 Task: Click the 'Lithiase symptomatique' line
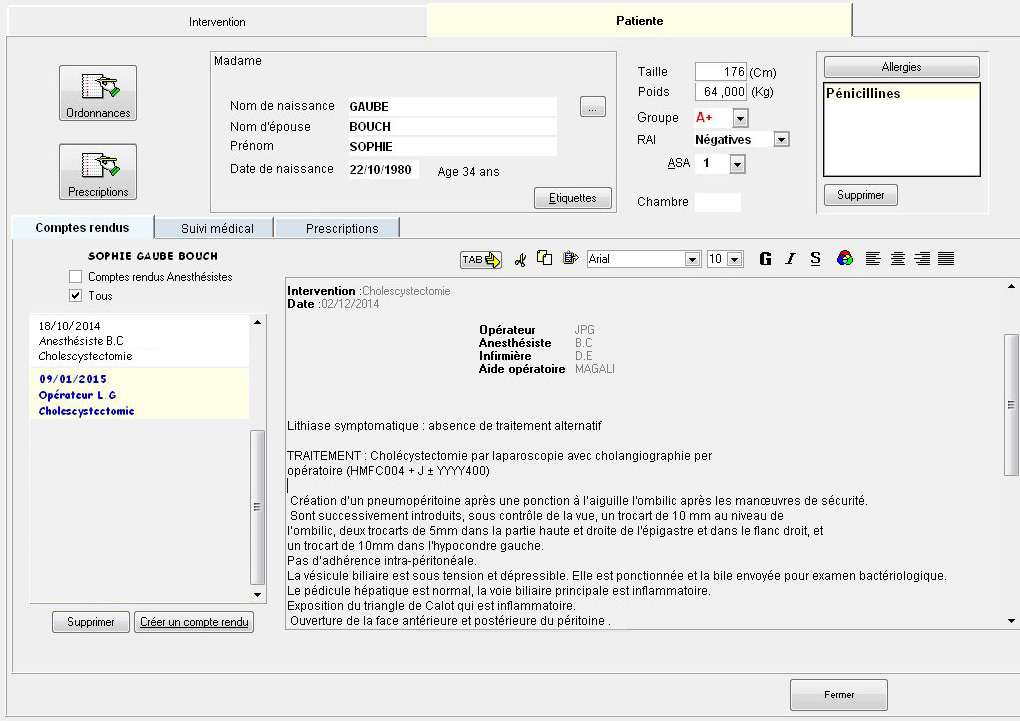(444, 426)
